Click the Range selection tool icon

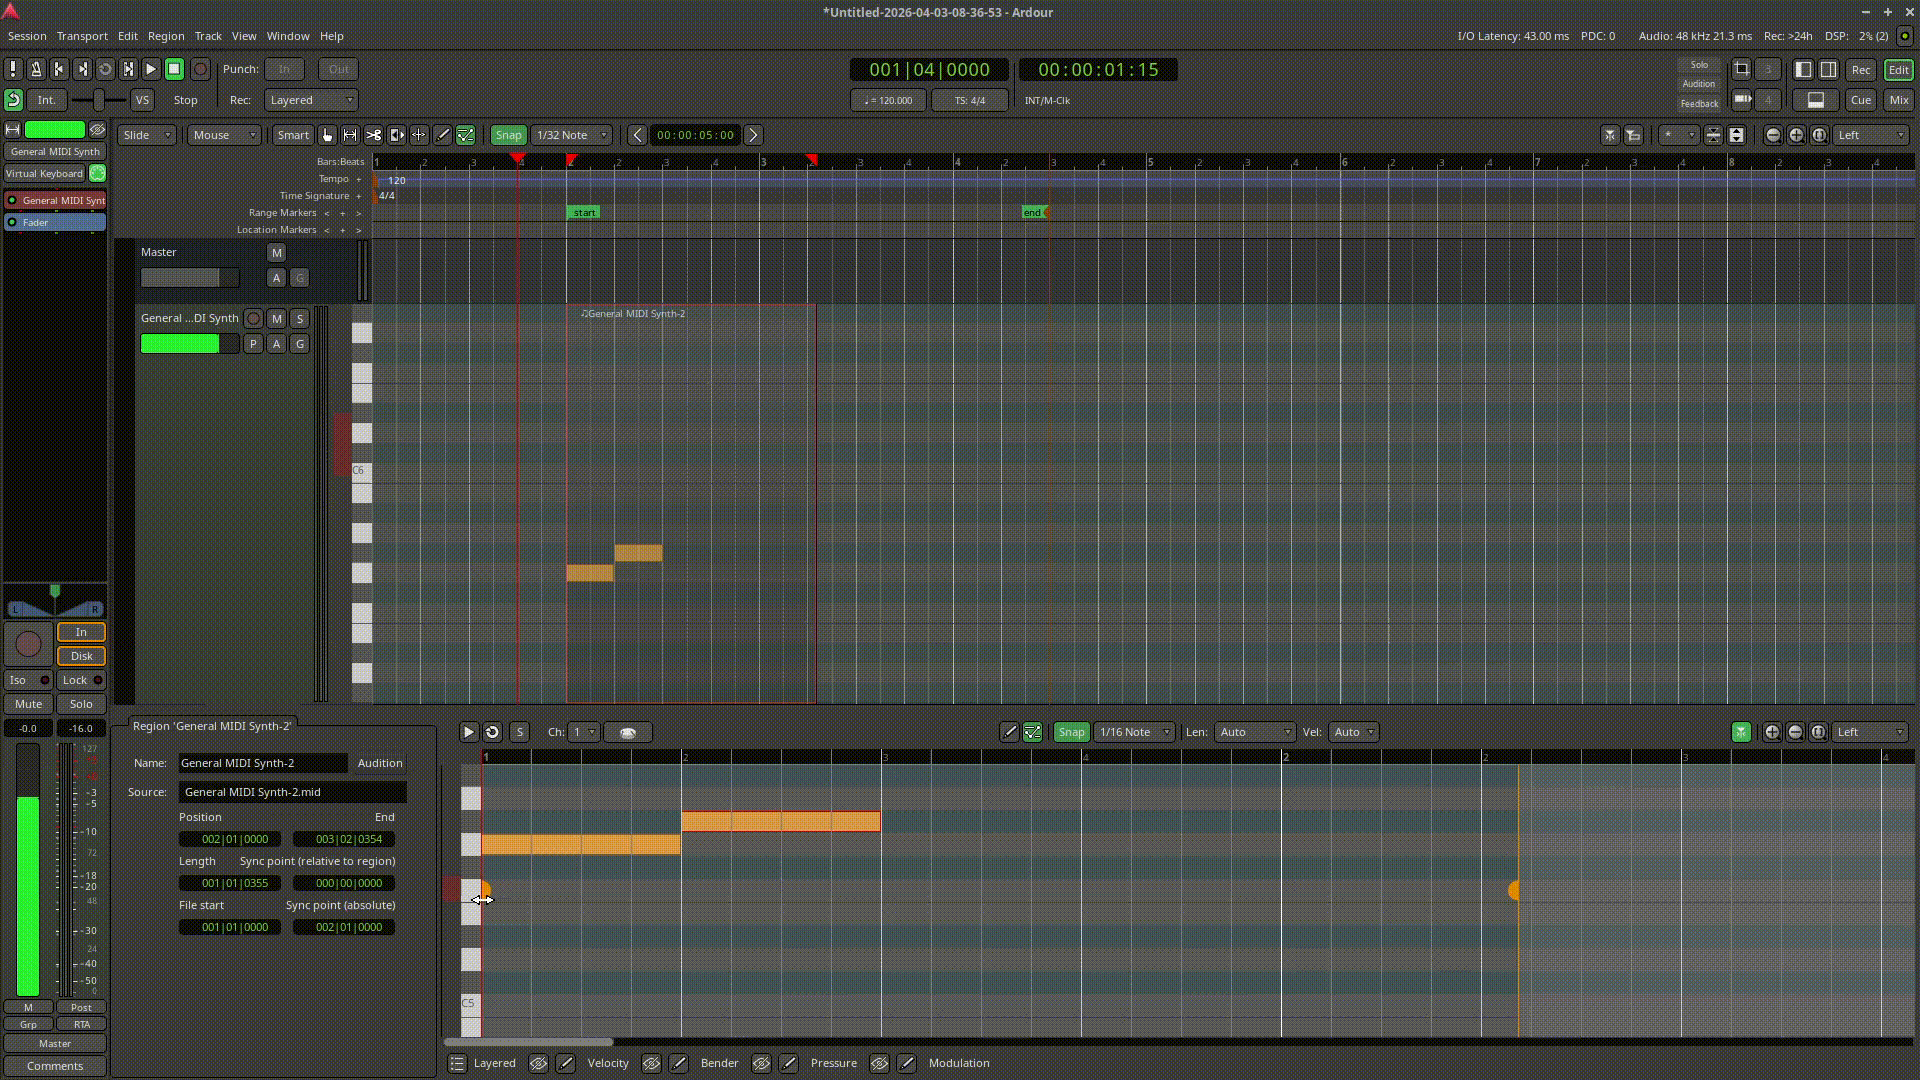tap(350, 135)
